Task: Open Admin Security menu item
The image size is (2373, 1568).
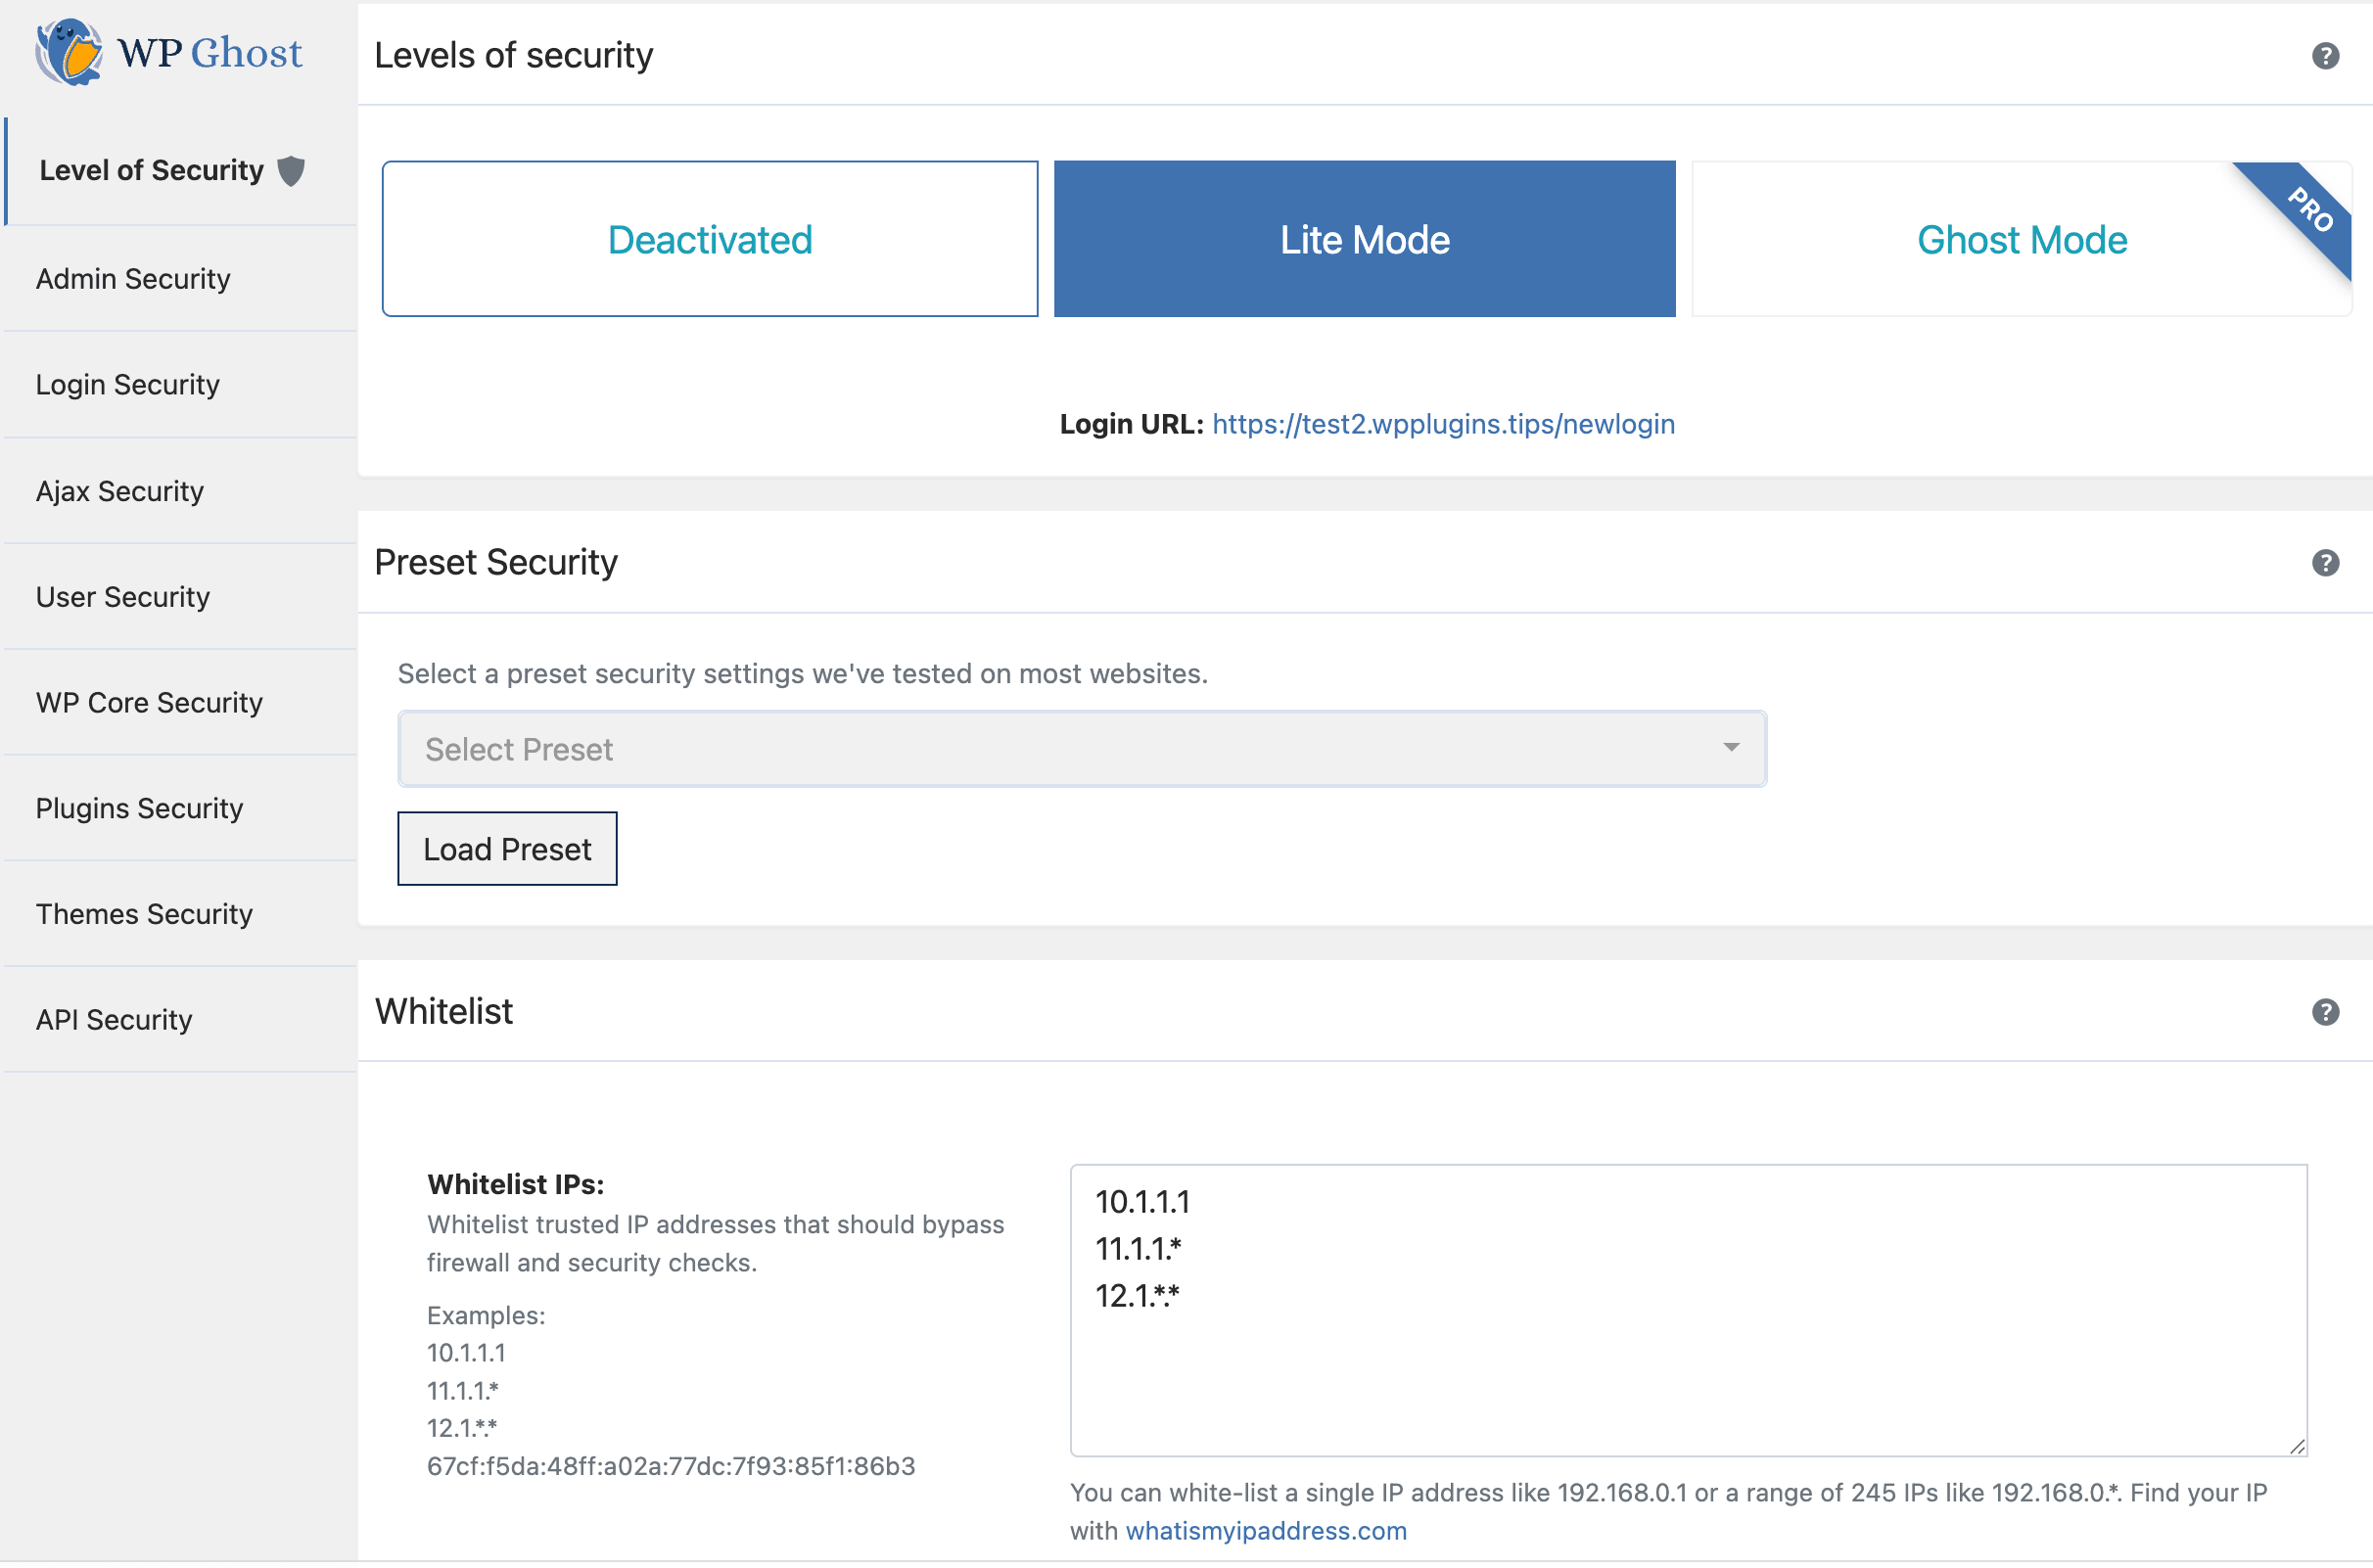Action: (133, 279)
